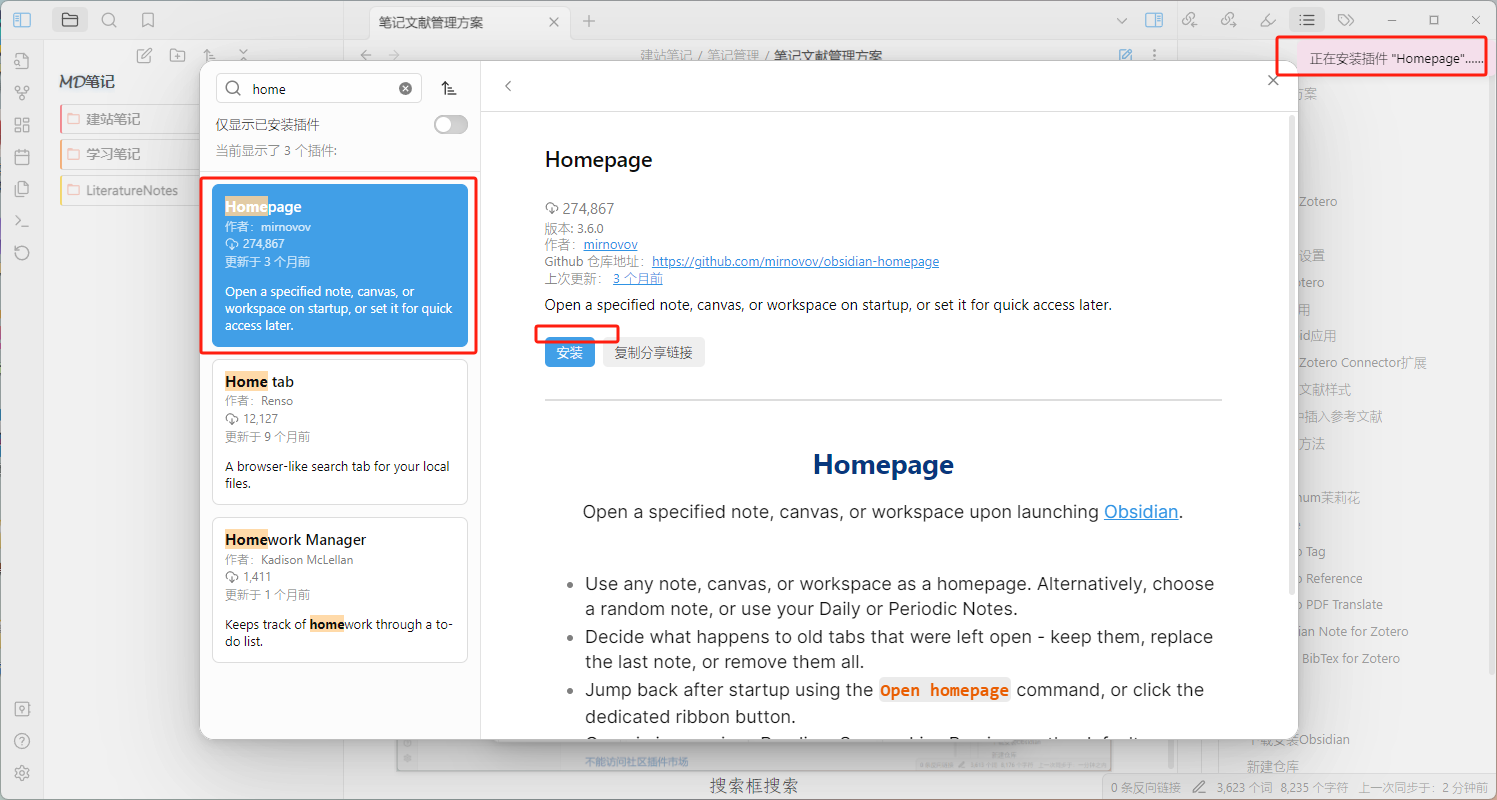Click the pencil icon in the status bar

(x=1198, y=787)
